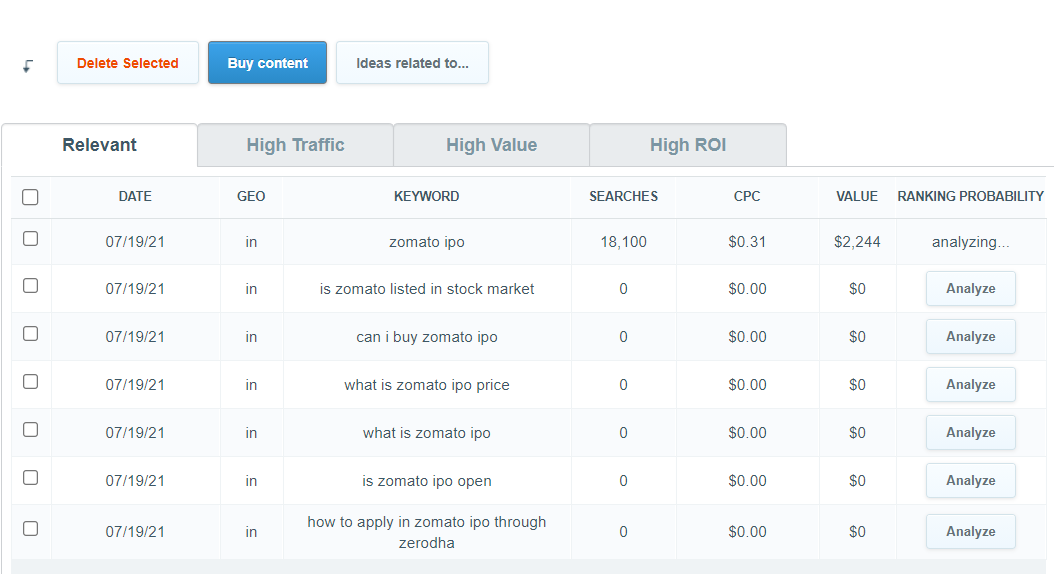The width and height of the screenshot is (1054, 574).
Task: Click the 'zomato ipo' keyword cell
Action: coord(427,242)
